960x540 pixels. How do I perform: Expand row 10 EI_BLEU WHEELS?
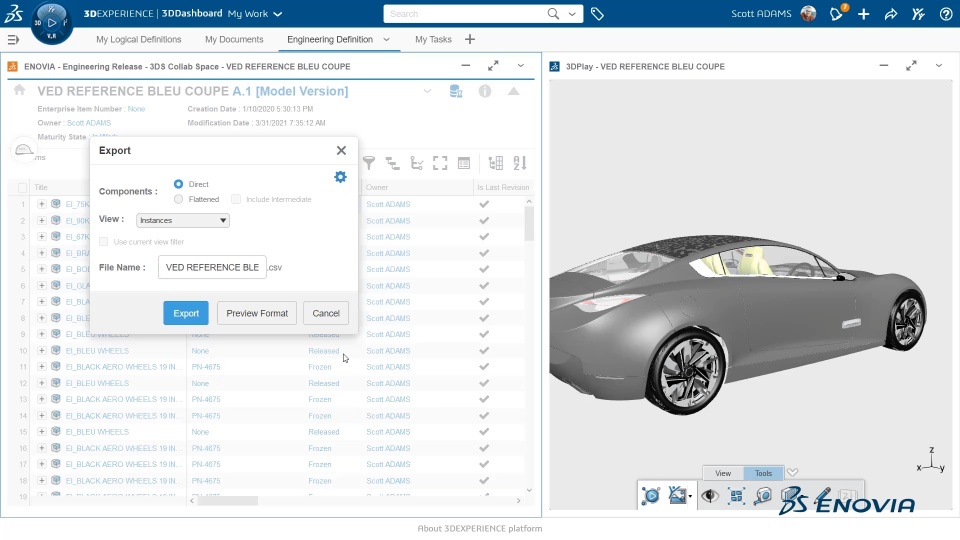(x=42, y=351)
